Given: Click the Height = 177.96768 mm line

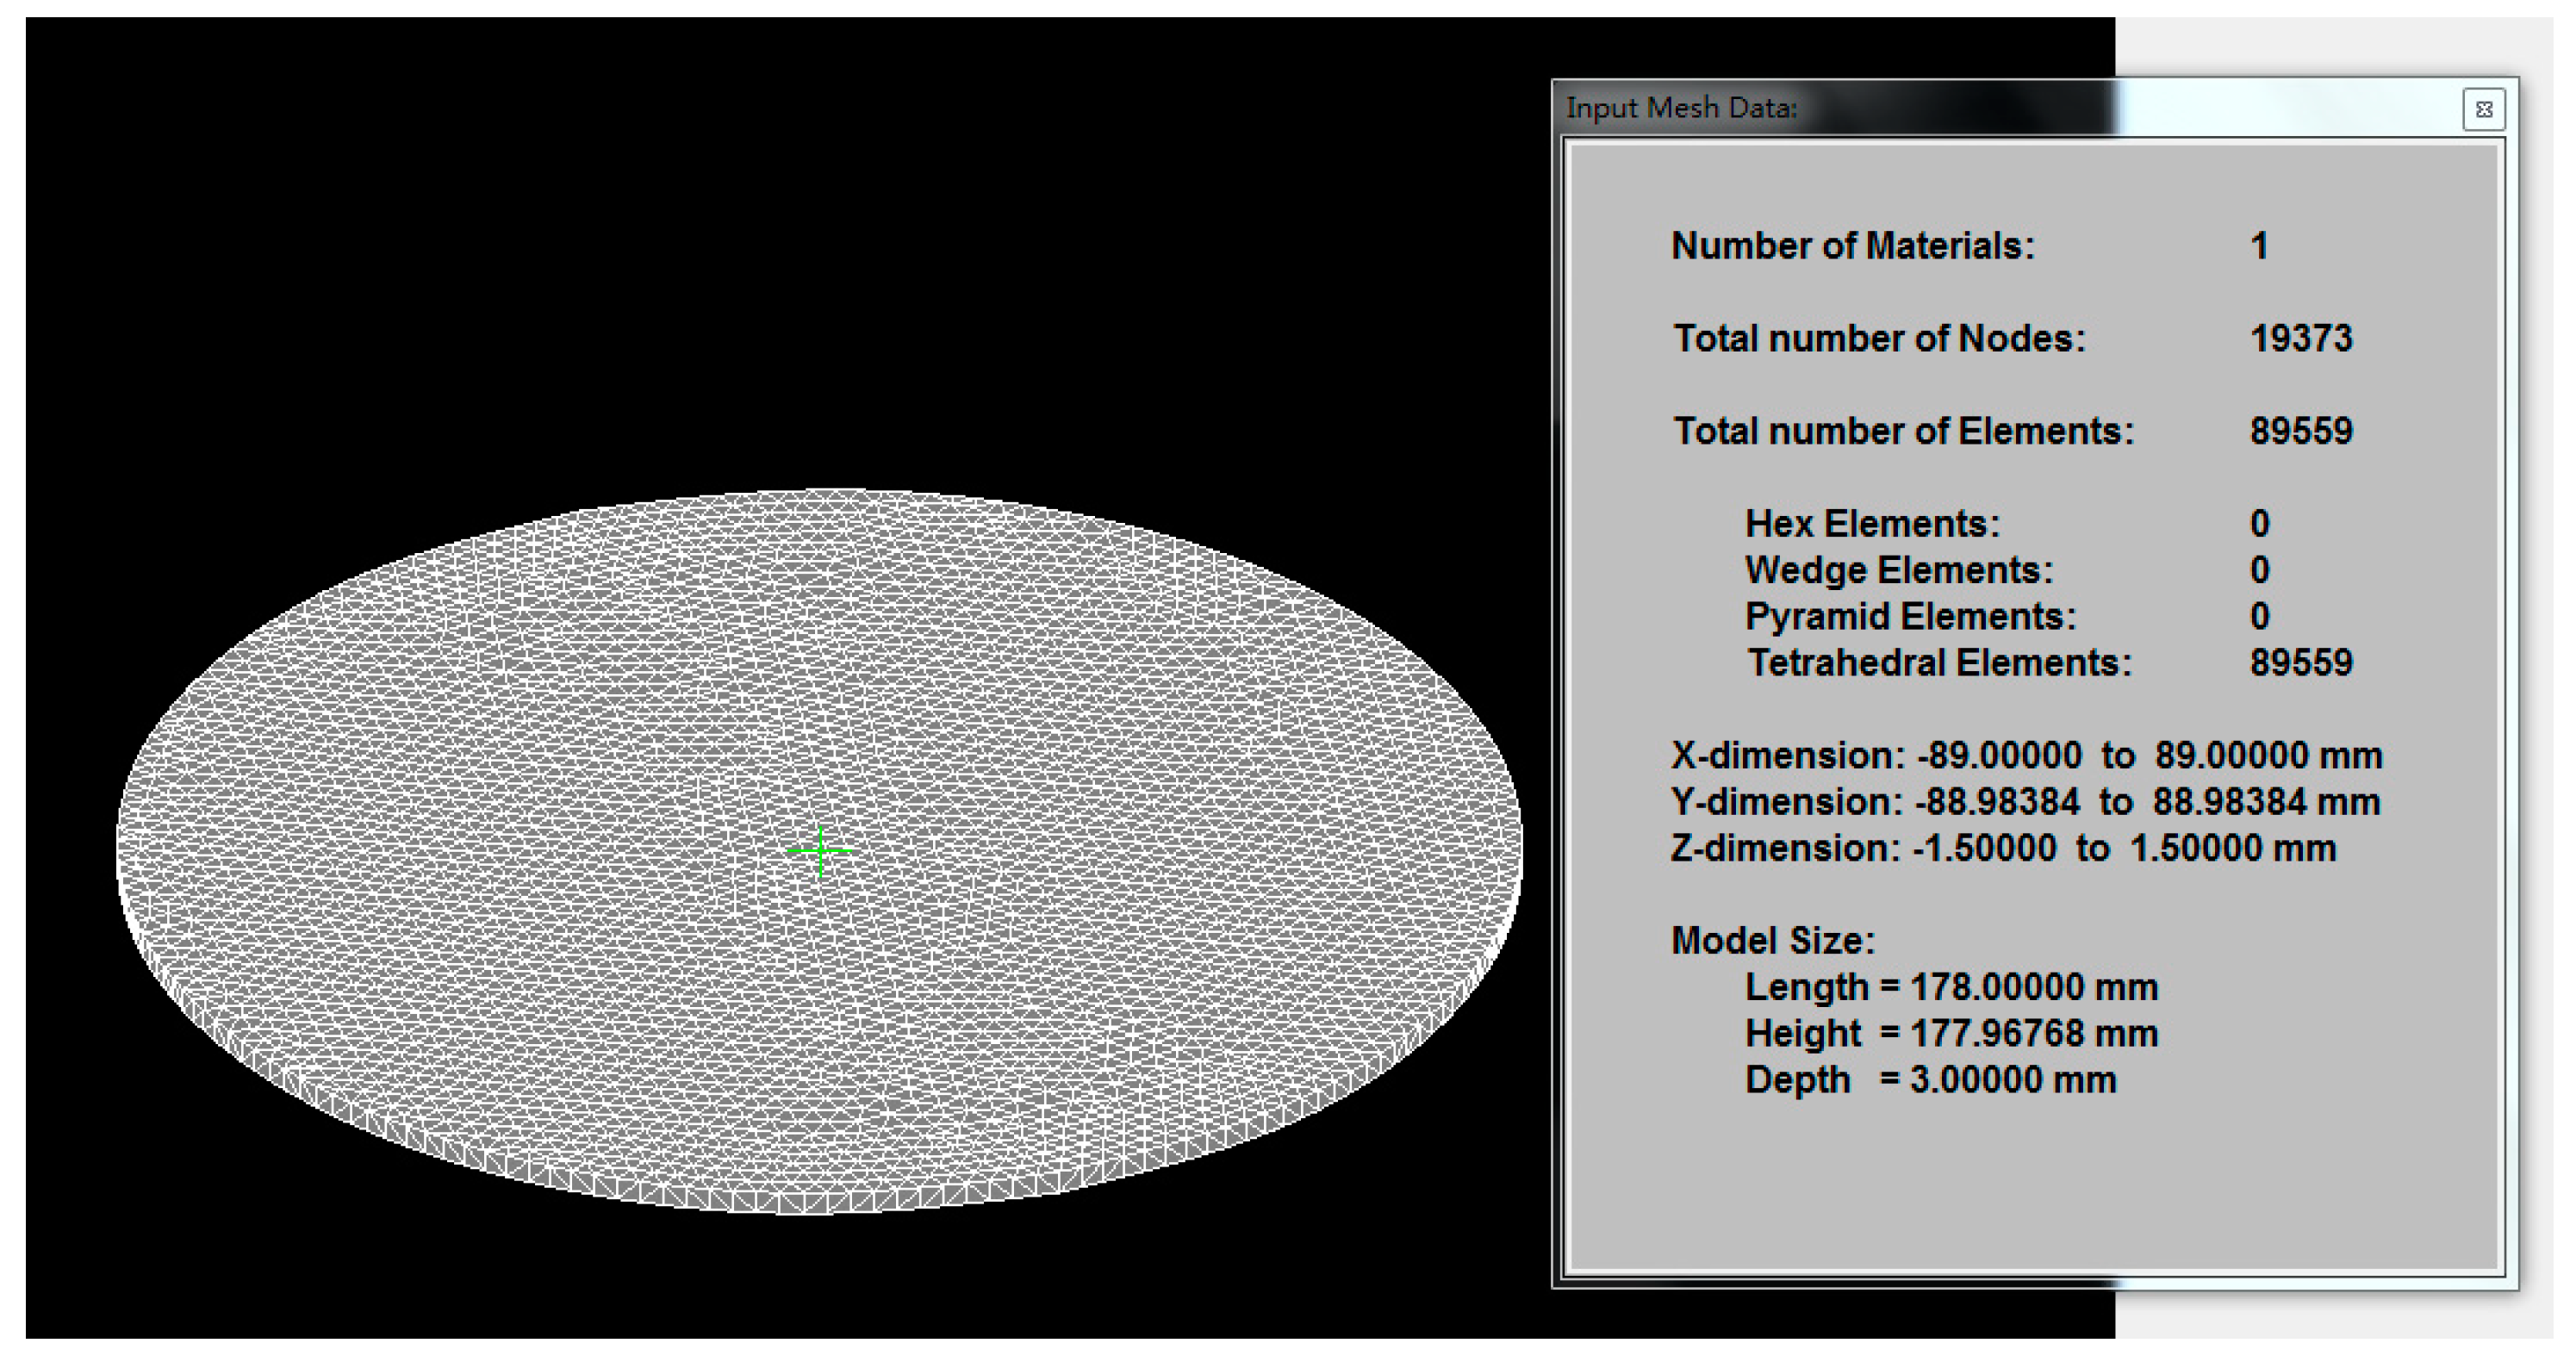Looking at the screenshot, I should coord(1951,1033).
